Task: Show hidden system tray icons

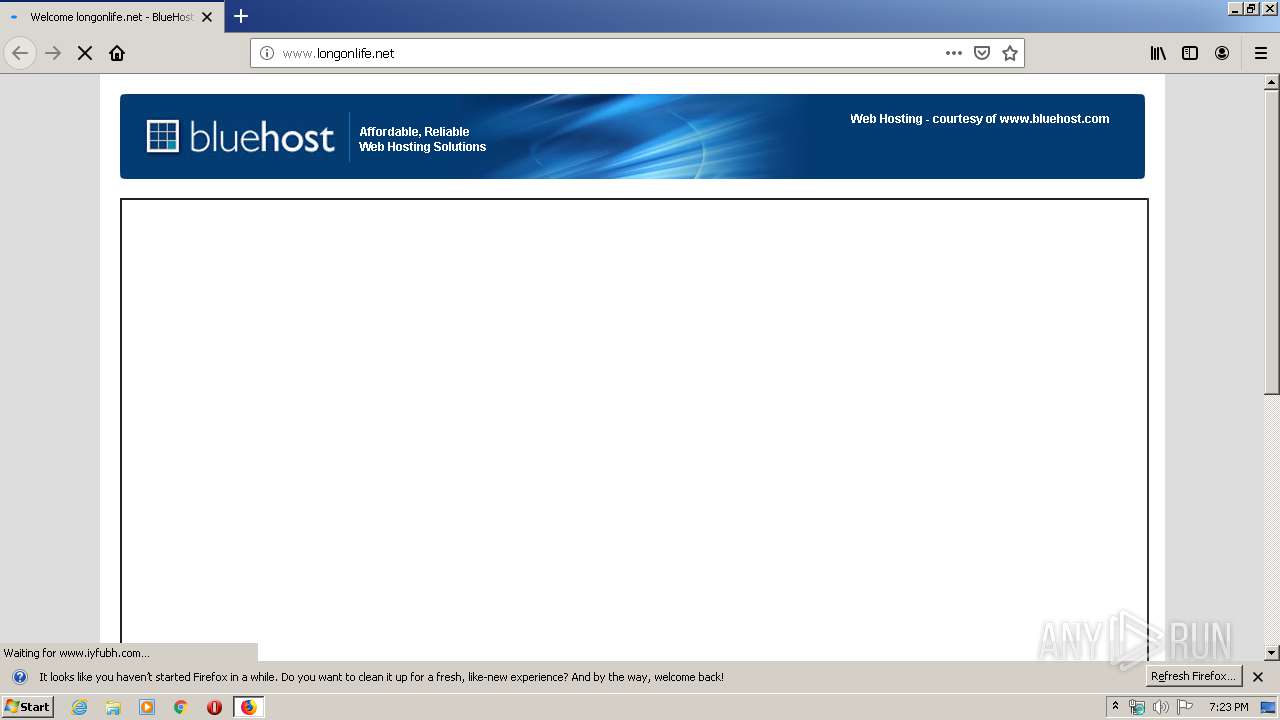Action: pyautogui.click(x=1115, y=706)
